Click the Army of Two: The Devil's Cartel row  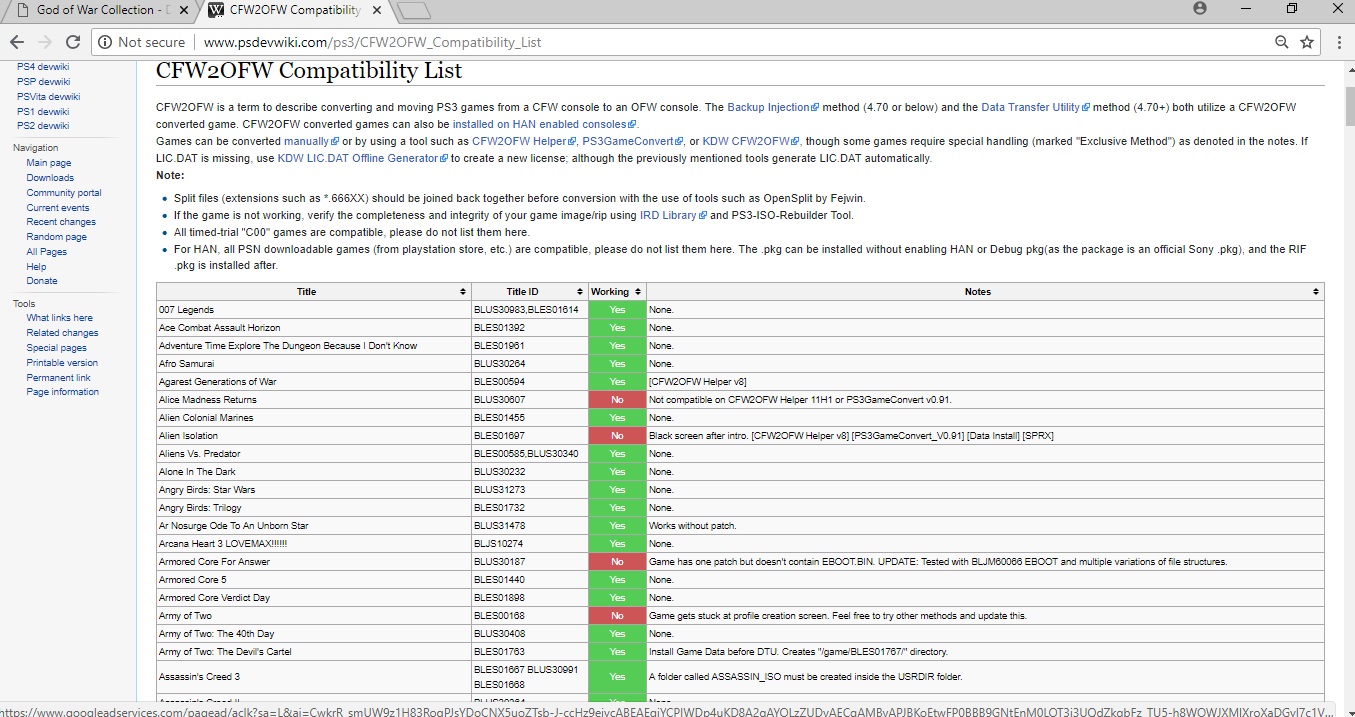pos(740,652)
